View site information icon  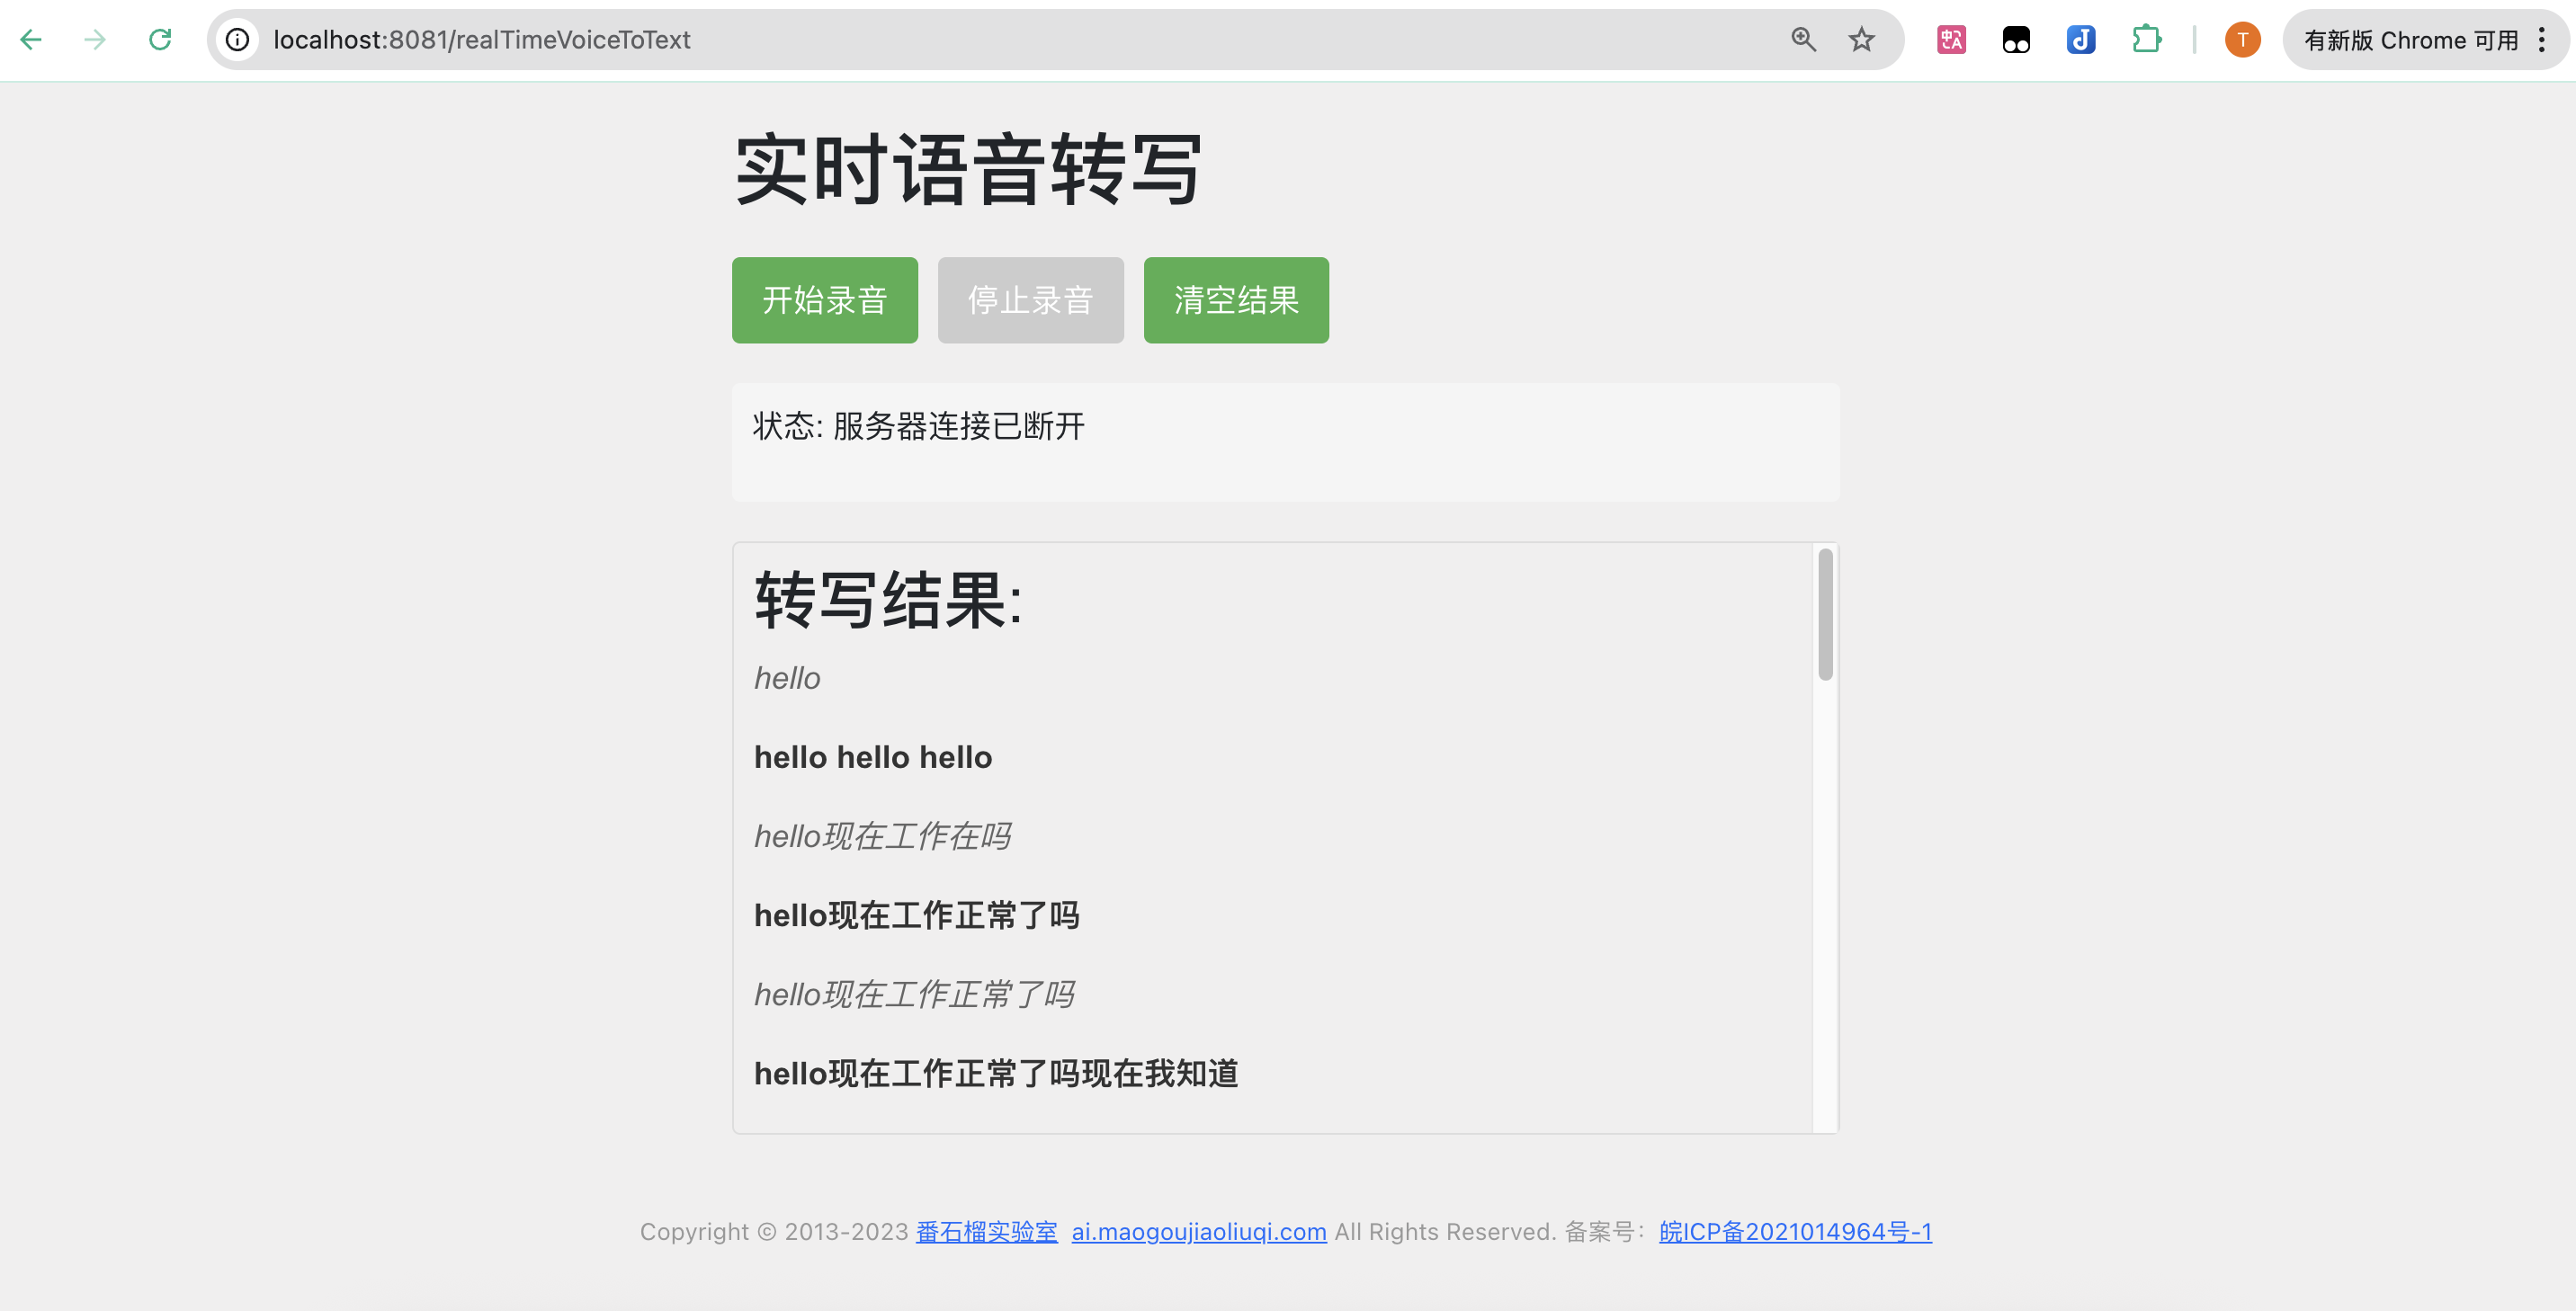[x=237, y=40]
